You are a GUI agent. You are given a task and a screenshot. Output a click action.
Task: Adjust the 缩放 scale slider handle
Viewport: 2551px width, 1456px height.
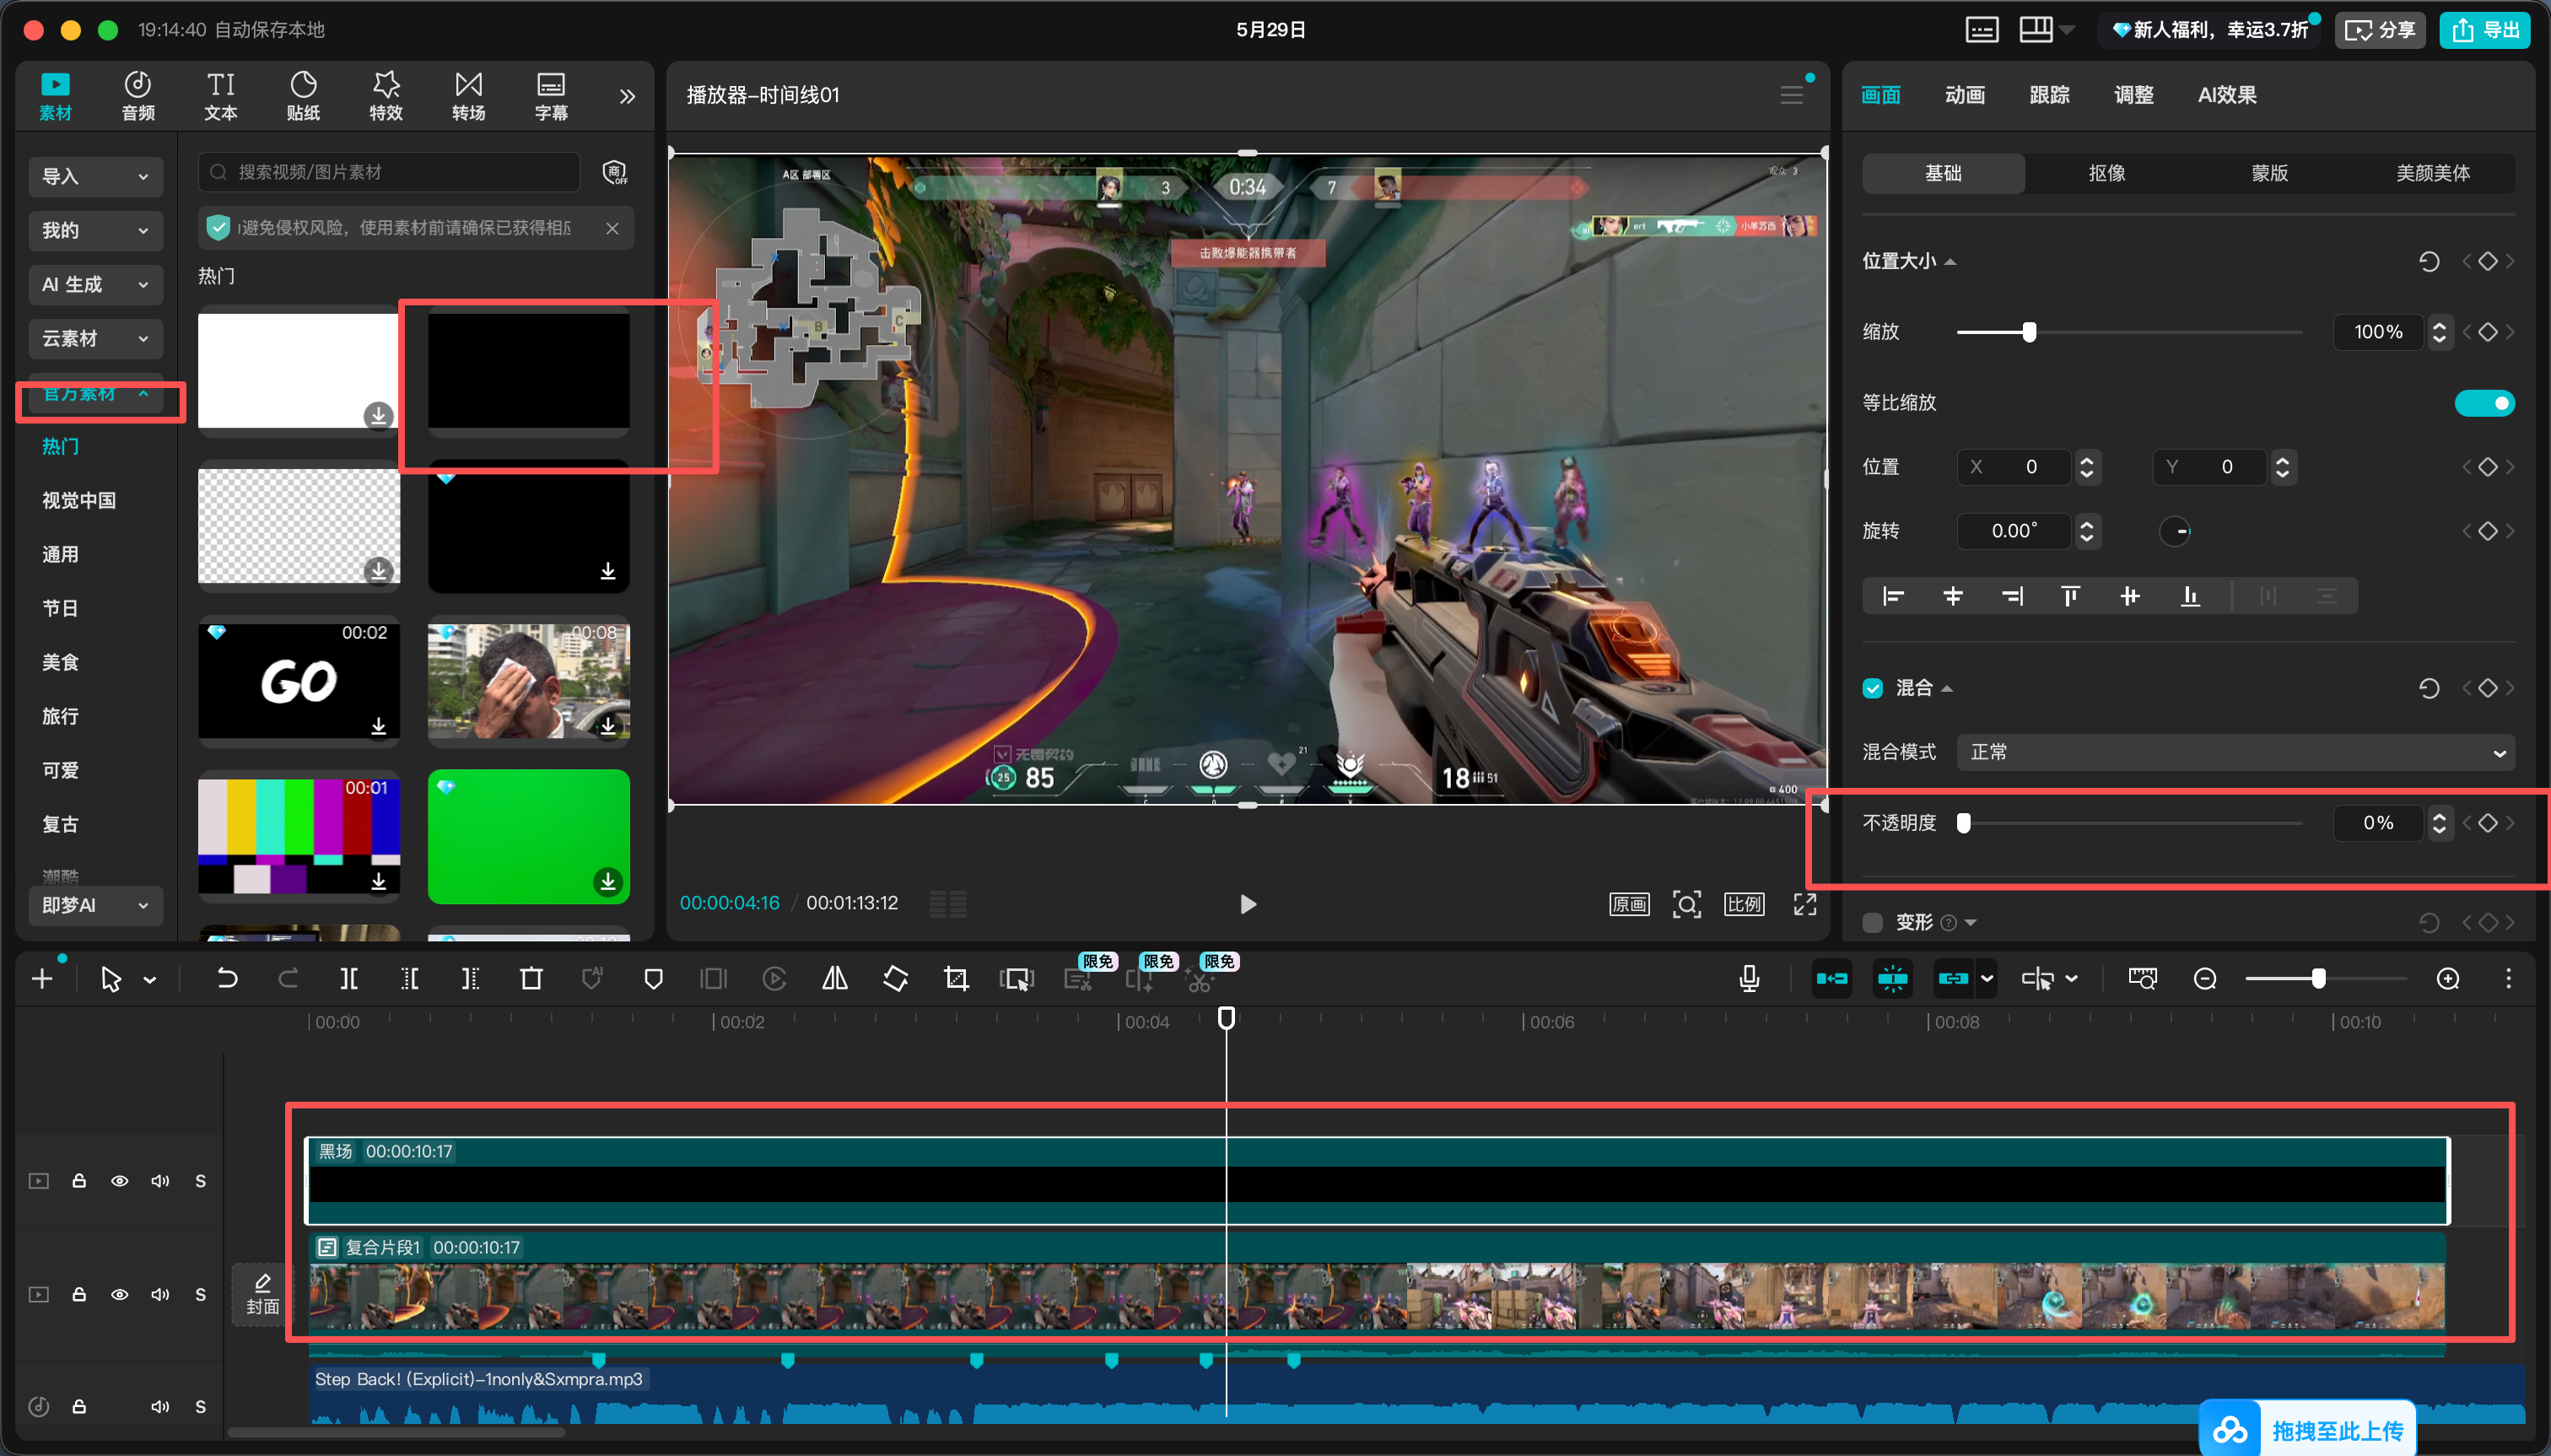pos(2029,332)
